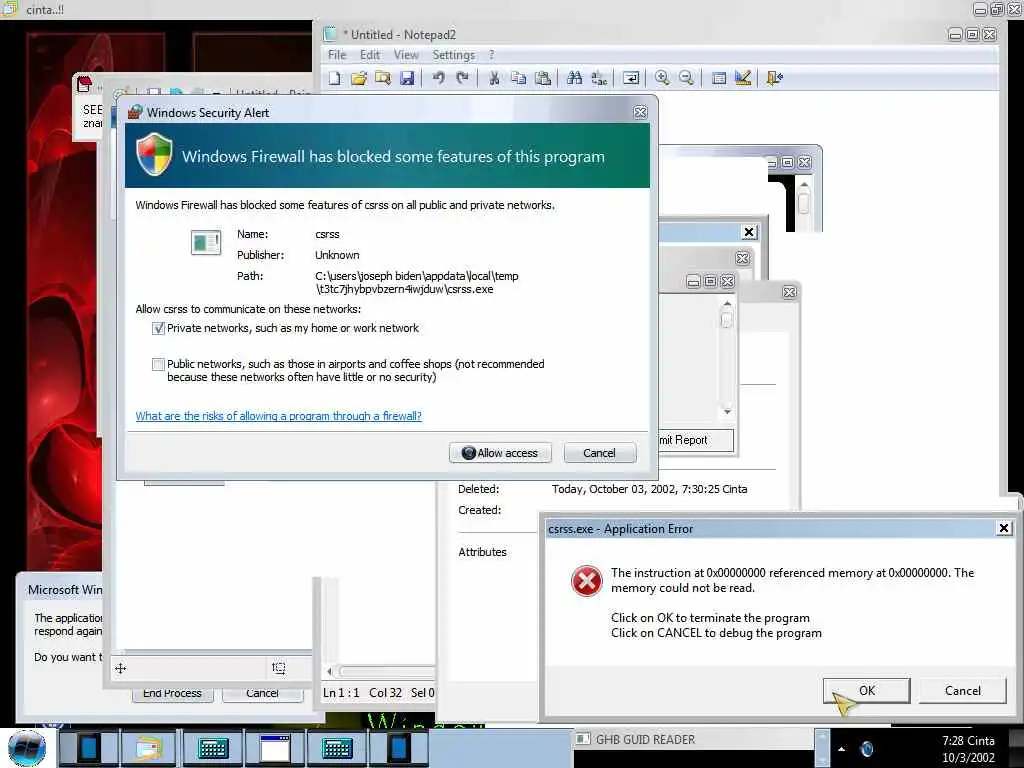The width and height of the screenshot is (1024, 768).
Task: Click the Paste clipboard icon in Notepad2
Action: (543, 78)
